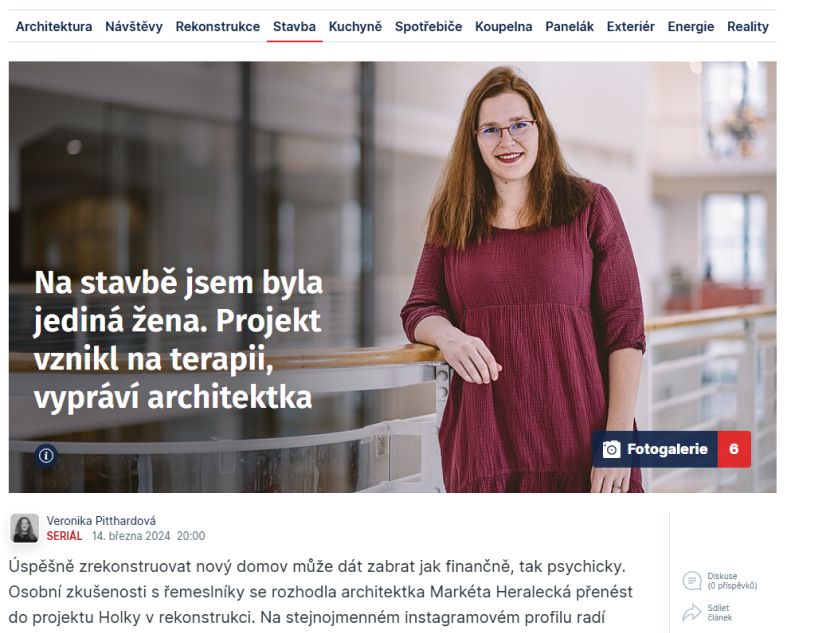
Task: Click the photo info icon on image
Action: tap(46, 455)
